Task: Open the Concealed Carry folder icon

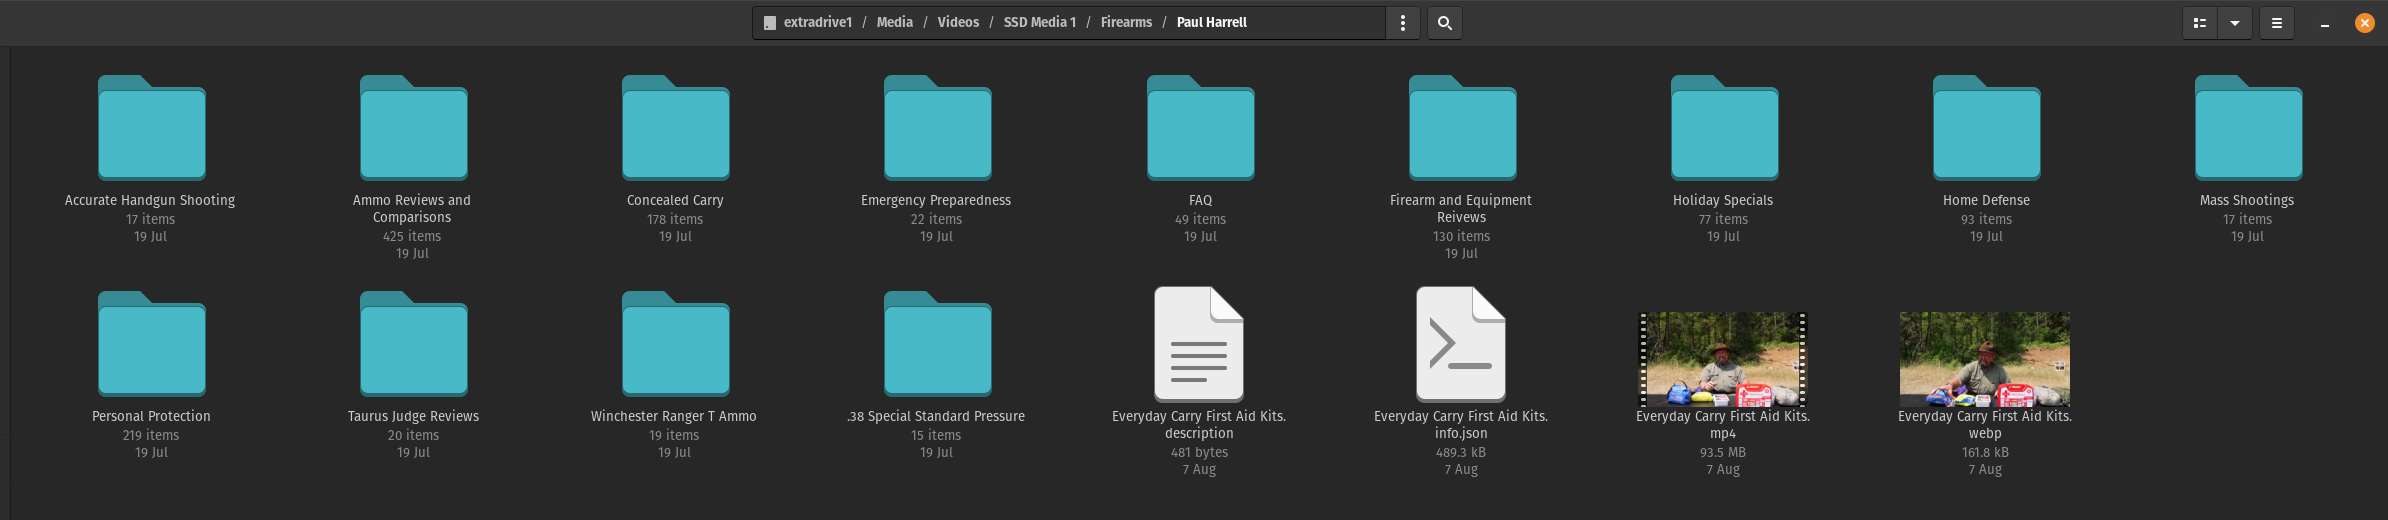Action: coord(675,128)
